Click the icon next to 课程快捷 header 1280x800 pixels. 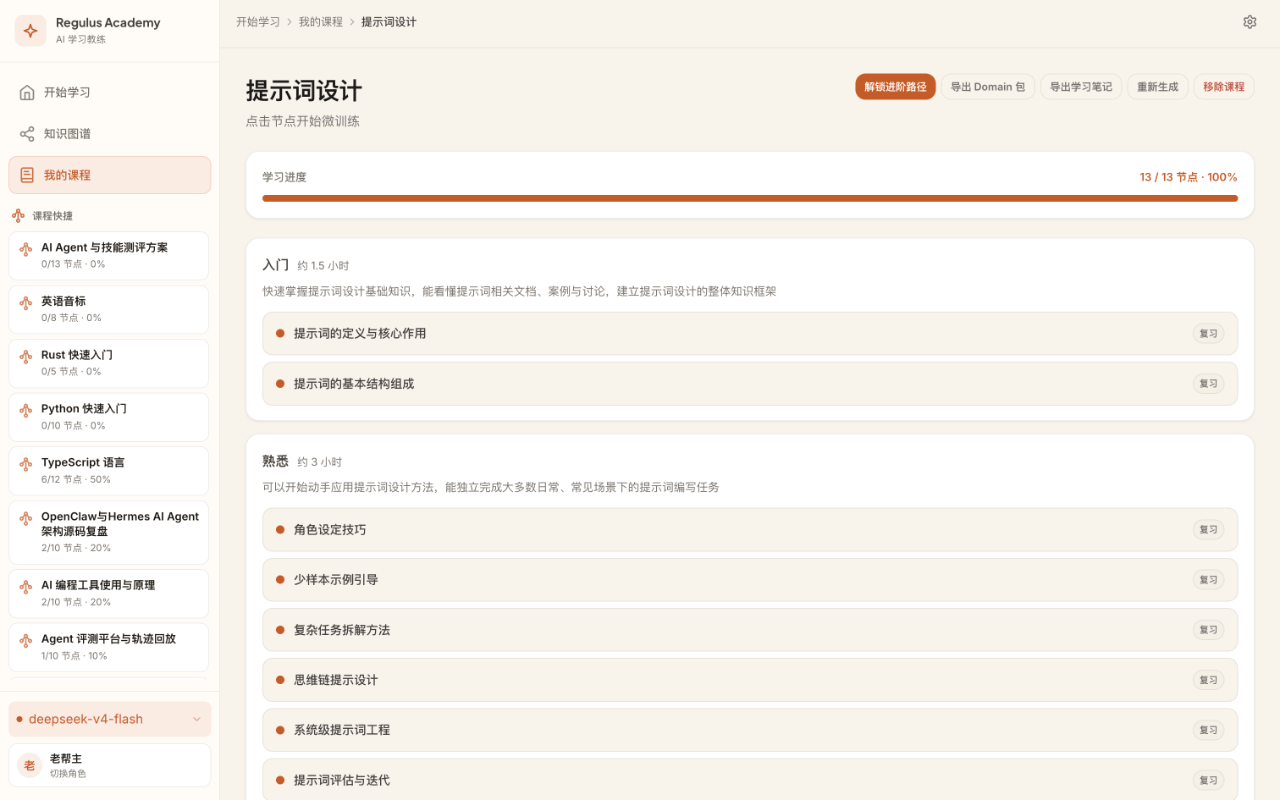click(x=18, y=215)
